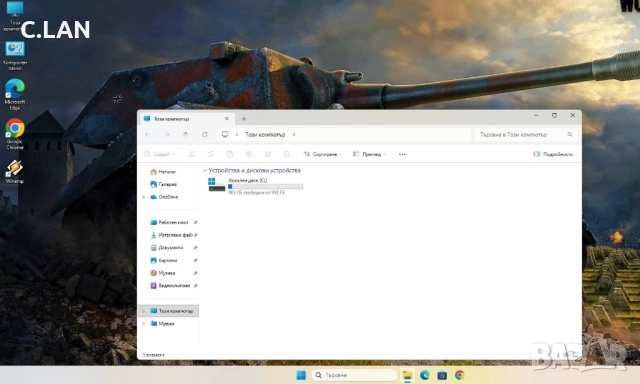This screenshot has width=640, height=384.
Task: Refresh the Този компютър view
Action: [204, 135]
